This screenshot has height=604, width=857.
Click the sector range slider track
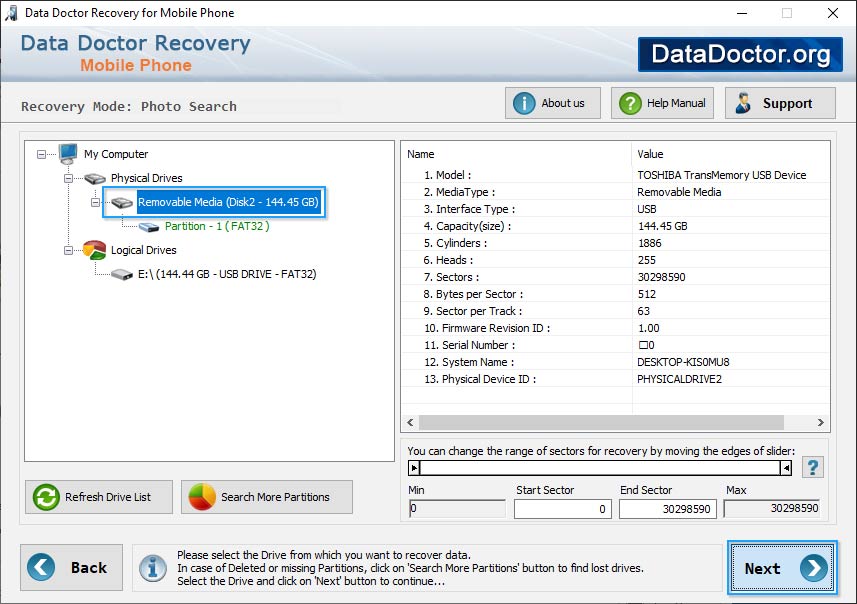click(x=600, y=468)
